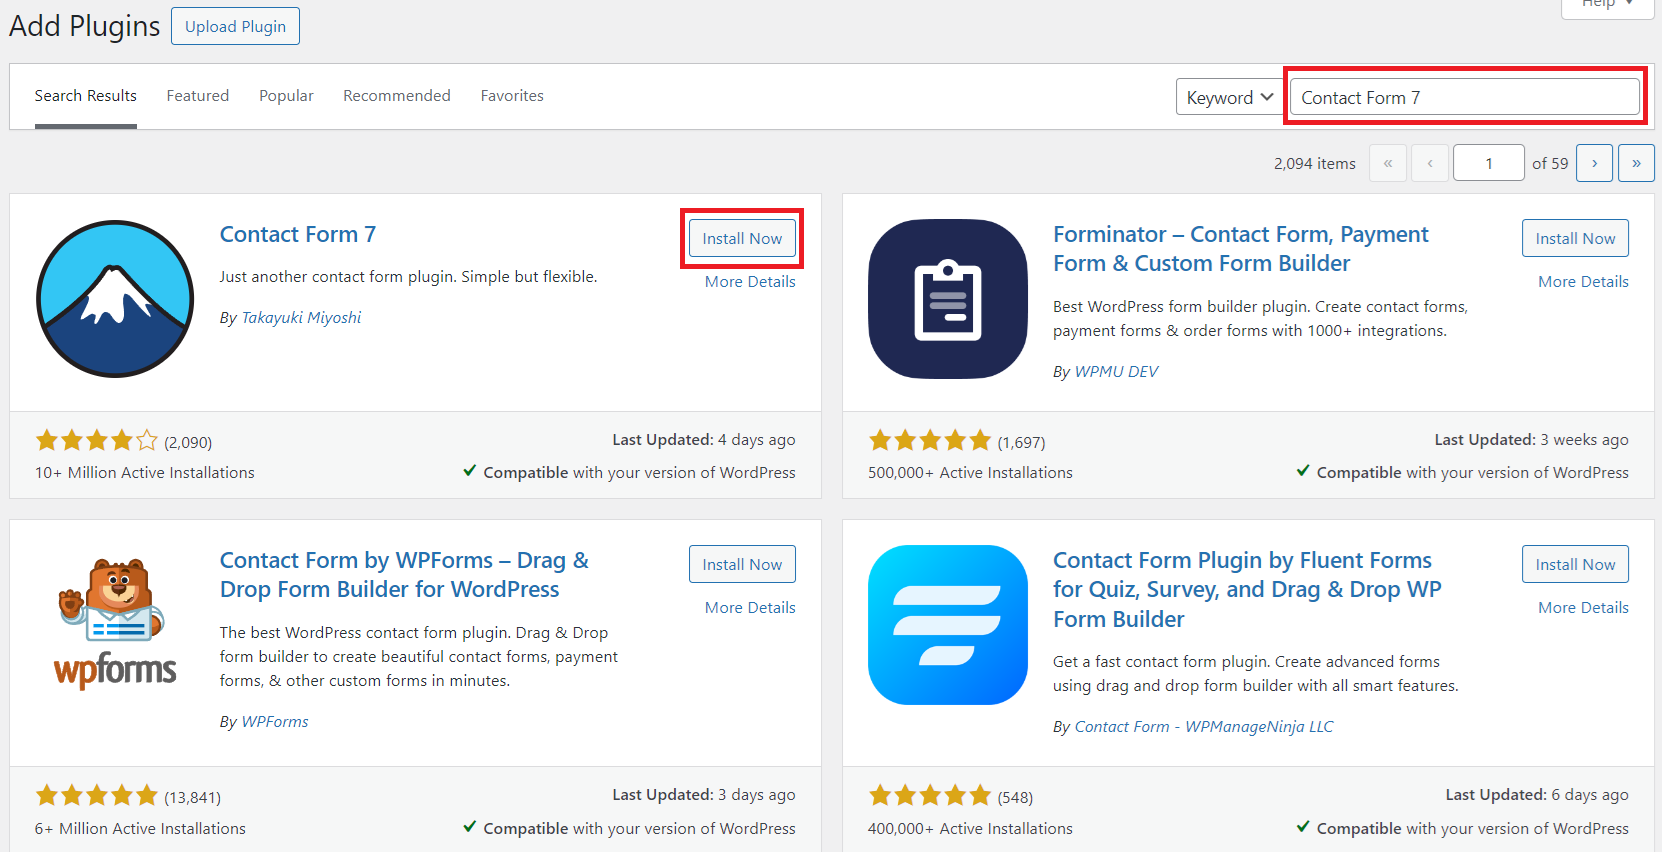Click the Fluent Forms blue logo icon
This screenshot has height=852, width=1662.
(947, 625)
